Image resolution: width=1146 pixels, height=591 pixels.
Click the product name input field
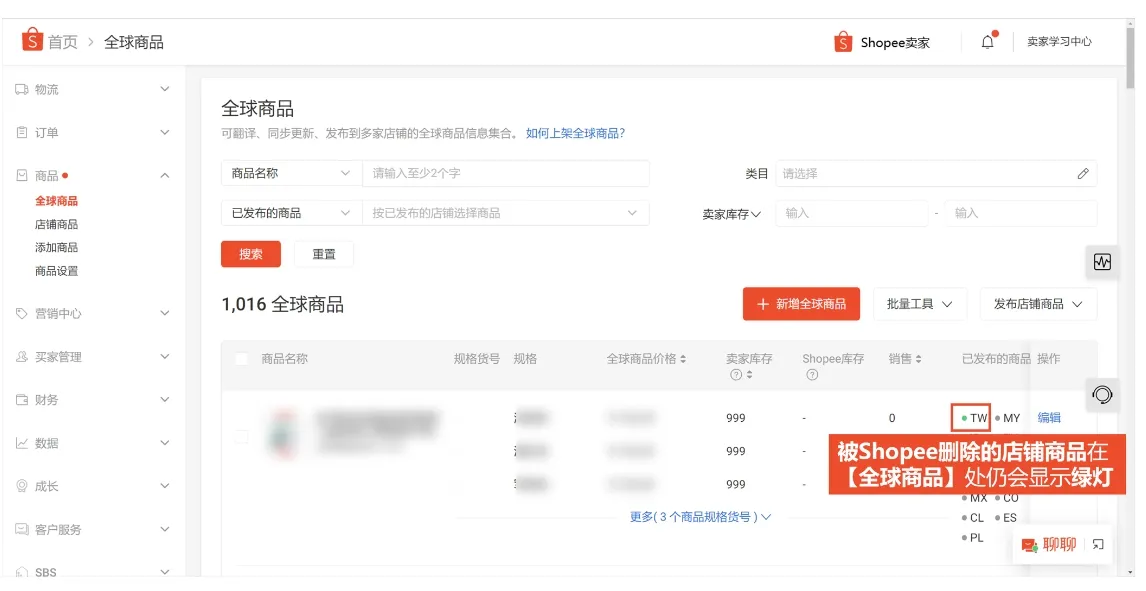(505, 173)
